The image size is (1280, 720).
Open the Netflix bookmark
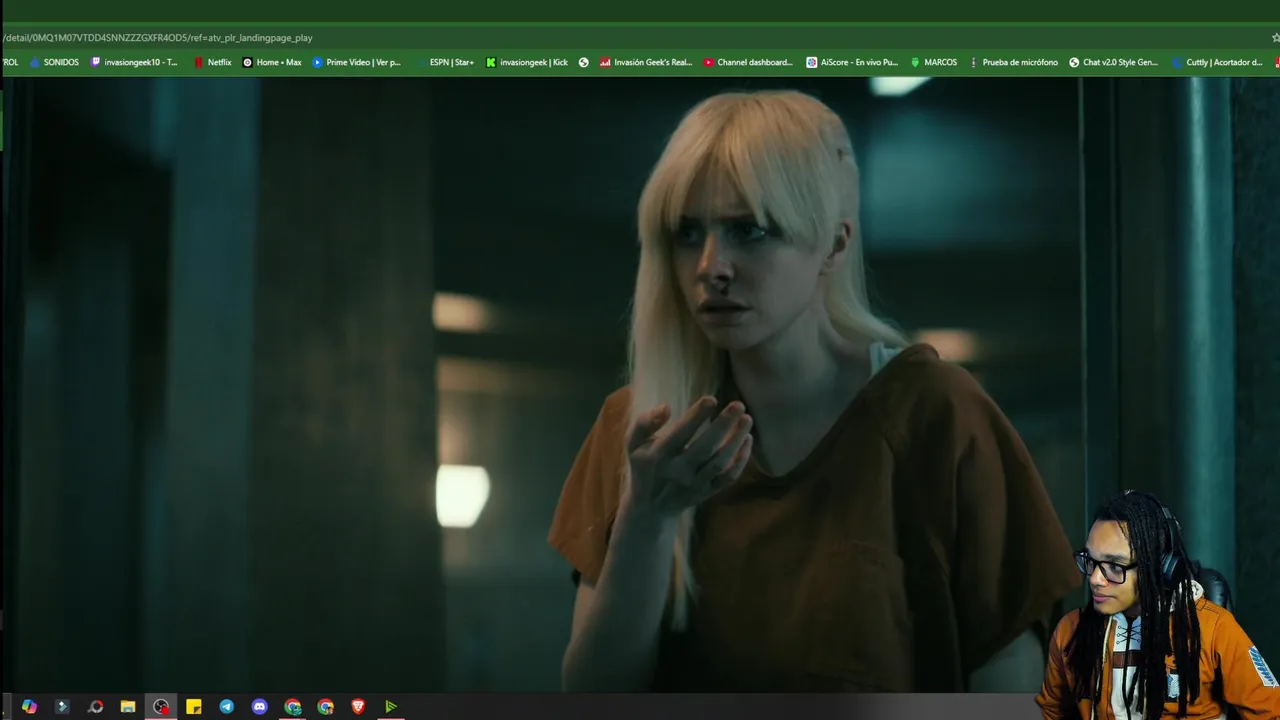click(x=212, y=62)
